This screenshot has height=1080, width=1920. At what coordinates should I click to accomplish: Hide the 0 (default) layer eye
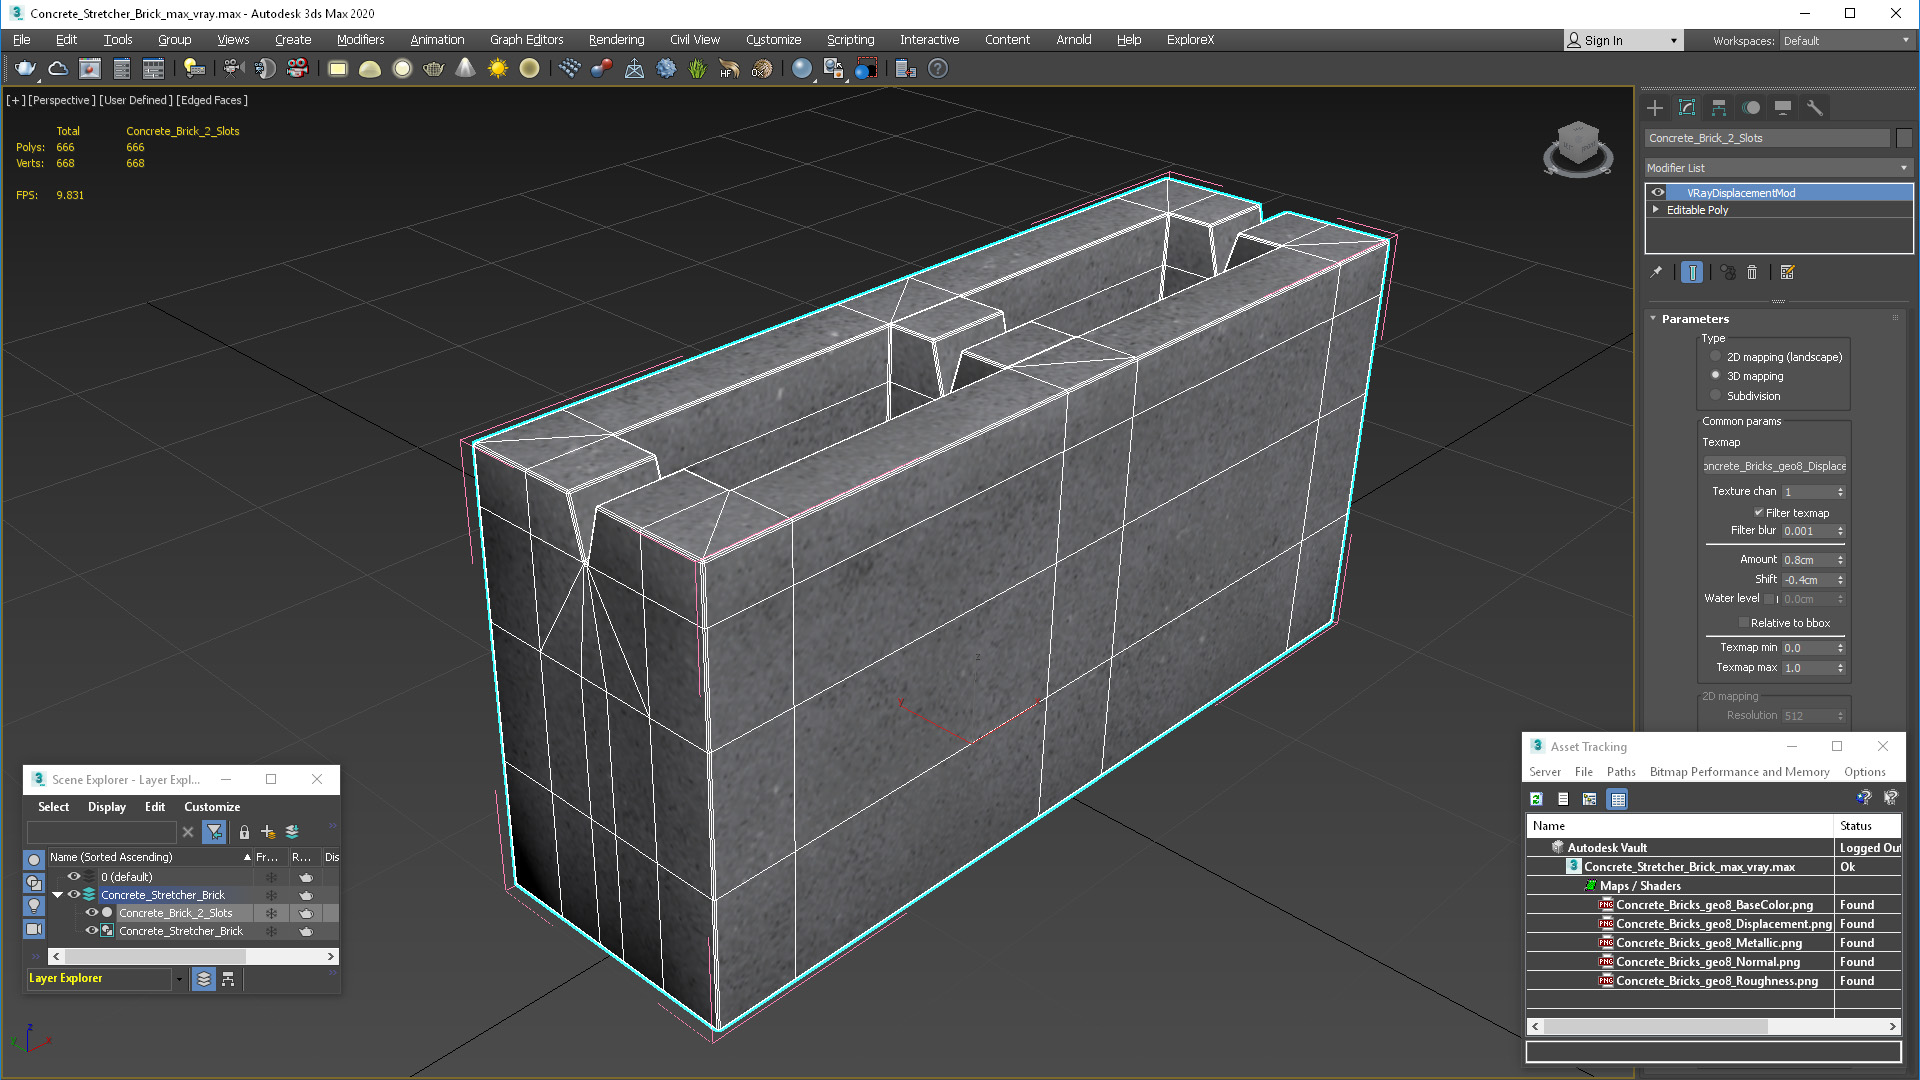[74, 877]
